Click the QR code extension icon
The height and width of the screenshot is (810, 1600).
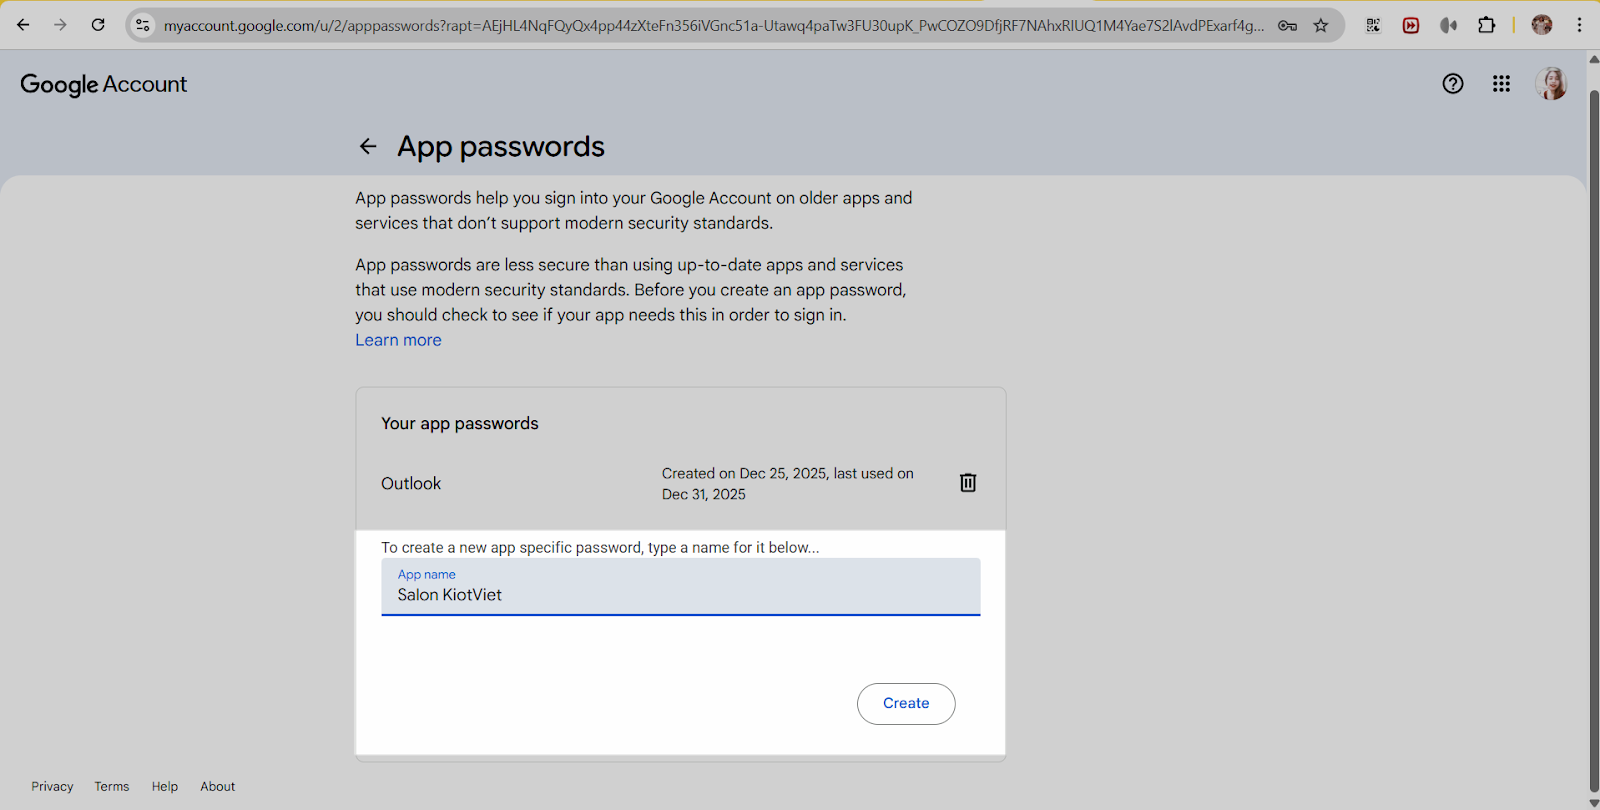[1373, 25]
